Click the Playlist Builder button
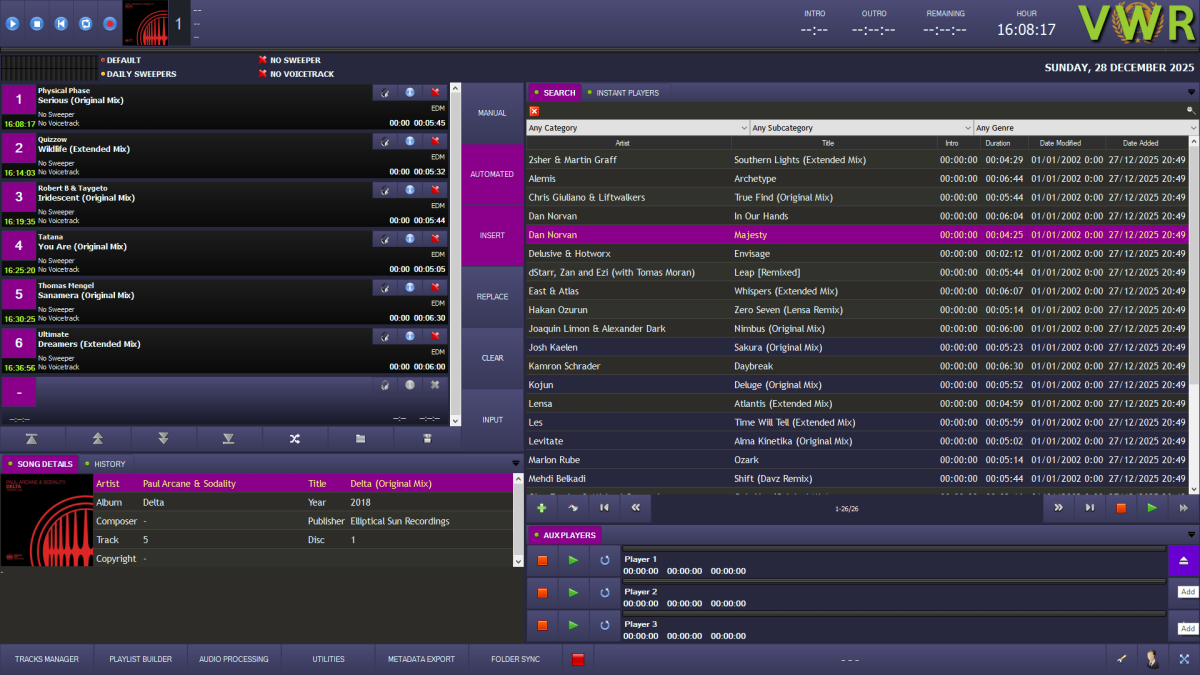This screenshot has width=1200, height=675. tap(140, 658)
